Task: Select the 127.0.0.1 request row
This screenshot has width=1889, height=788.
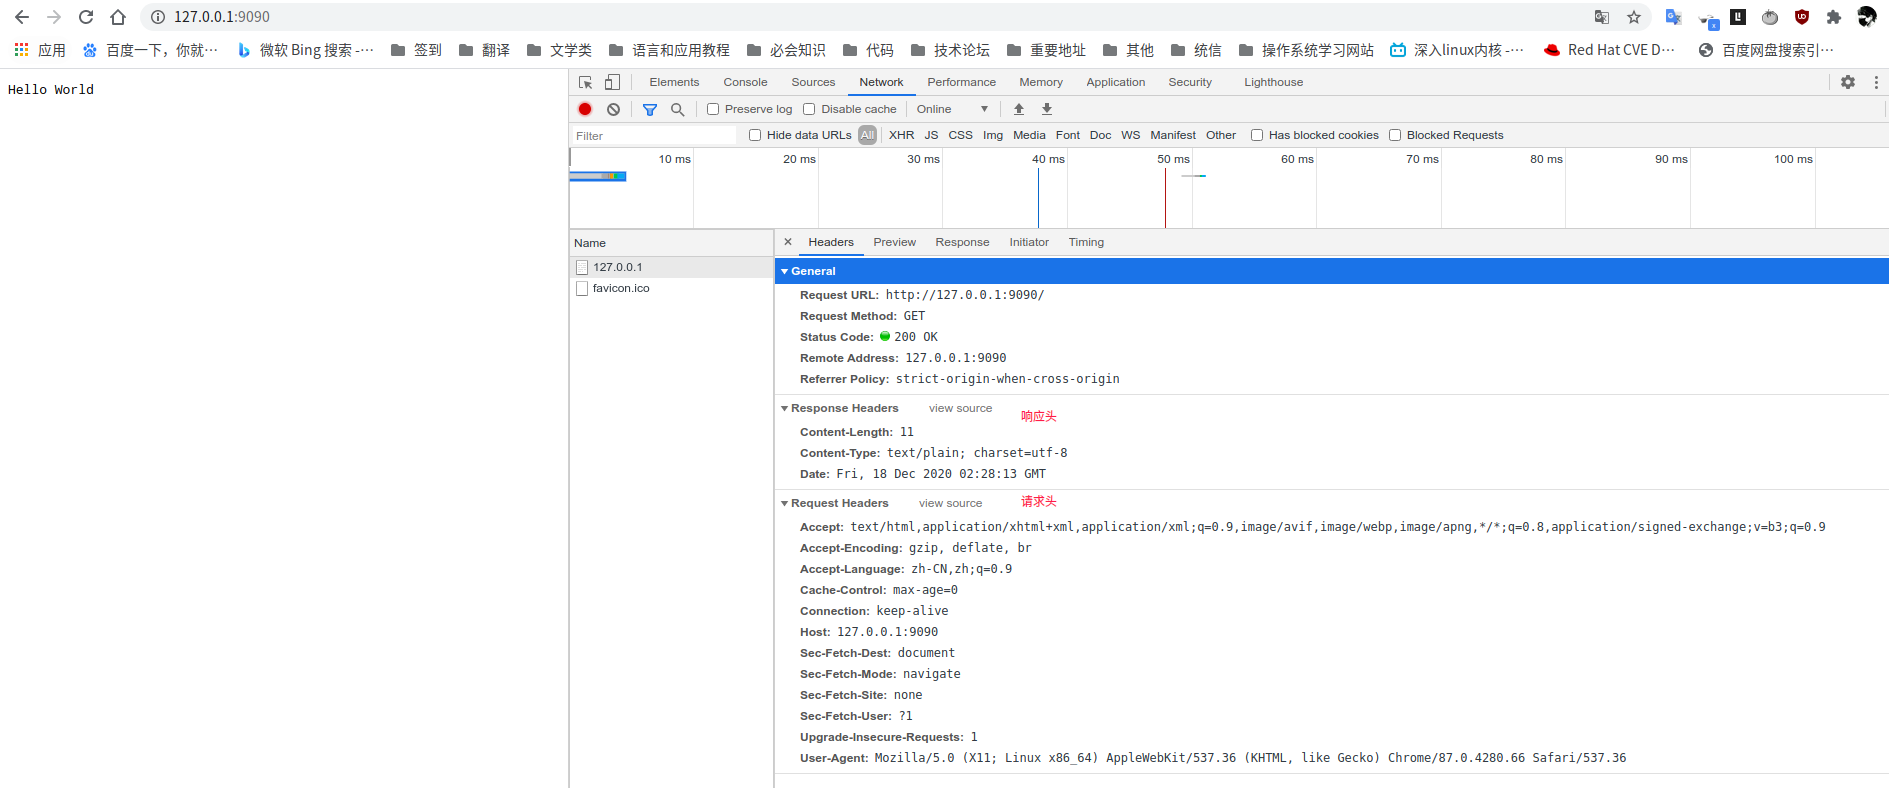Action: (x=671, y=267)
